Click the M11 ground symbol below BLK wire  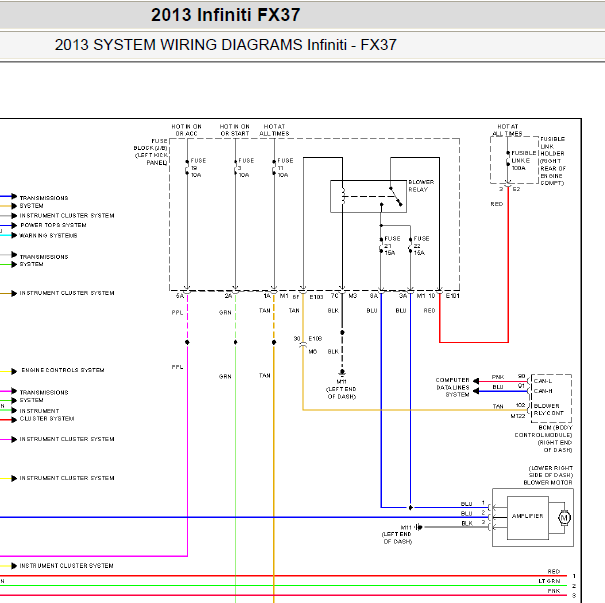point(342,372)
